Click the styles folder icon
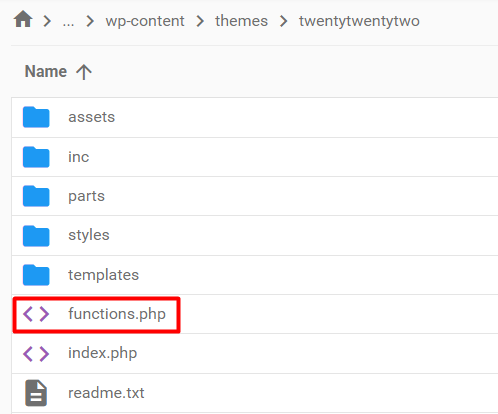This screenshot has width=498, height=414. pyautogui.click(x=36, y=235)
